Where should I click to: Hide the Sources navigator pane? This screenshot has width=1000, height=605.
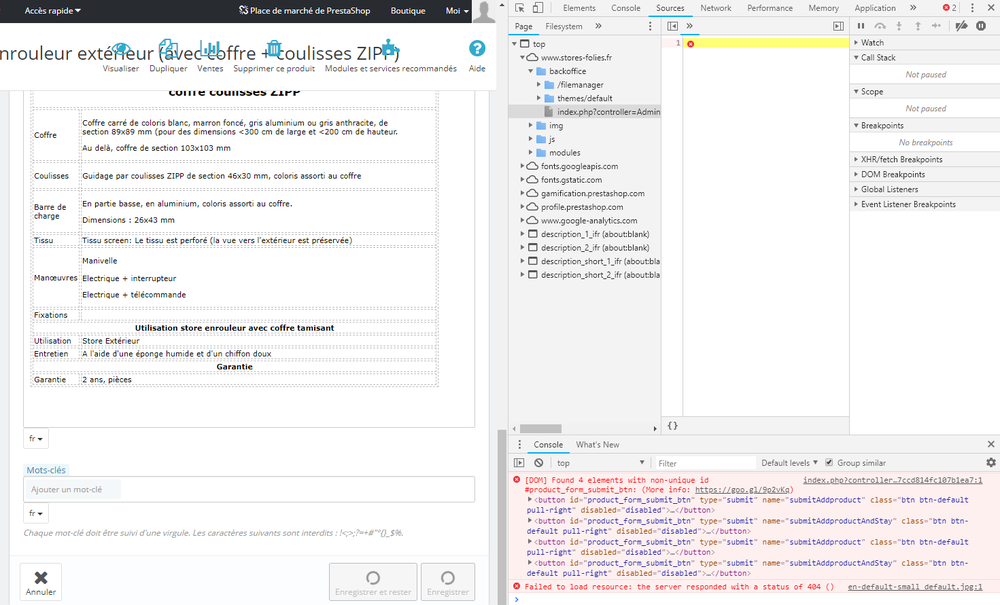click(x=672, y=26)
